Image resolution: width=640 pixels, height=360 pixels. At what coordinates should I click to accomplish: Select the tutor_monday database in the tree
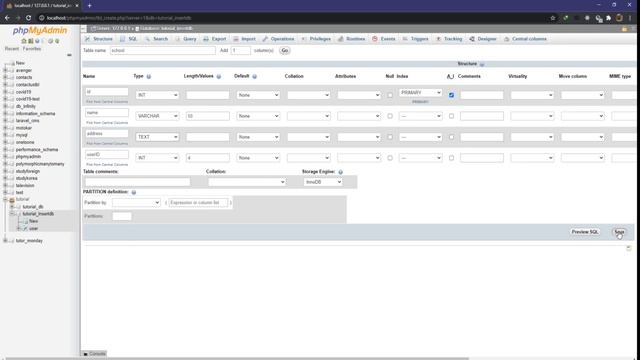click(29, 241)
